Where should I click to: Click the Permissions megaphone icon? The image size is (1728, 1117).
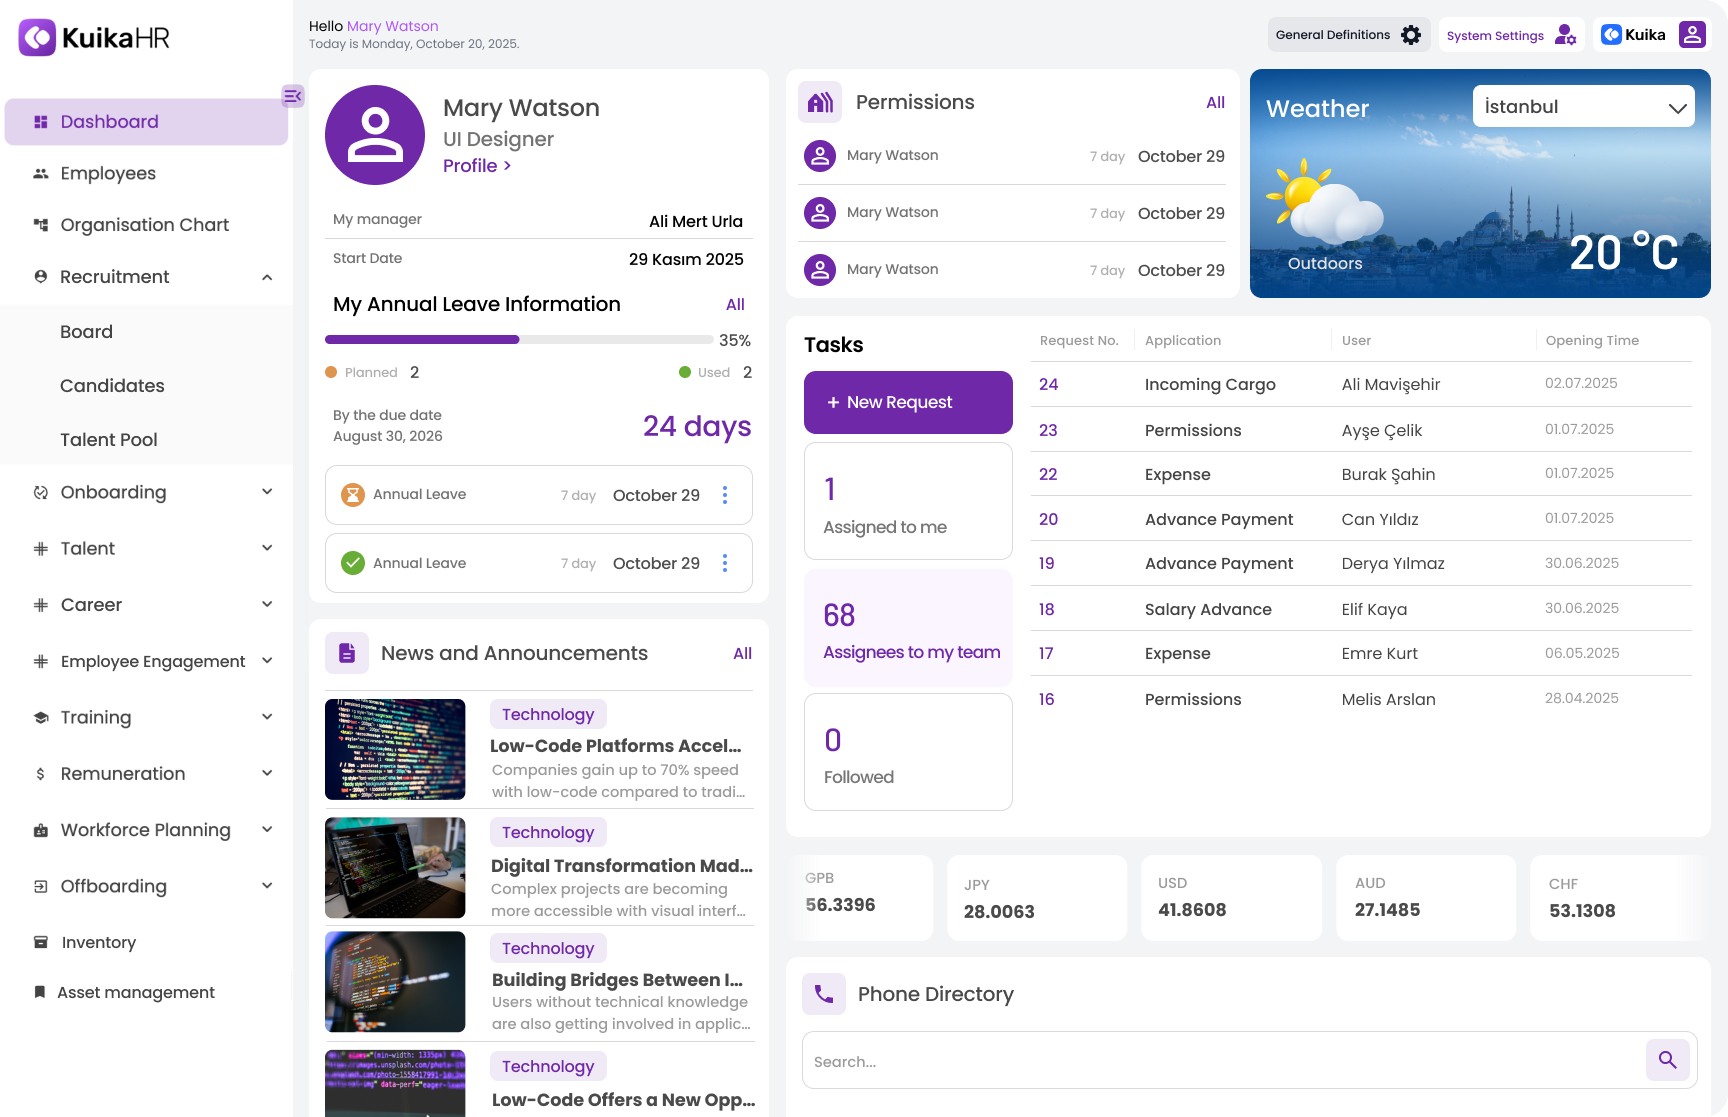(x=820, y=102)
